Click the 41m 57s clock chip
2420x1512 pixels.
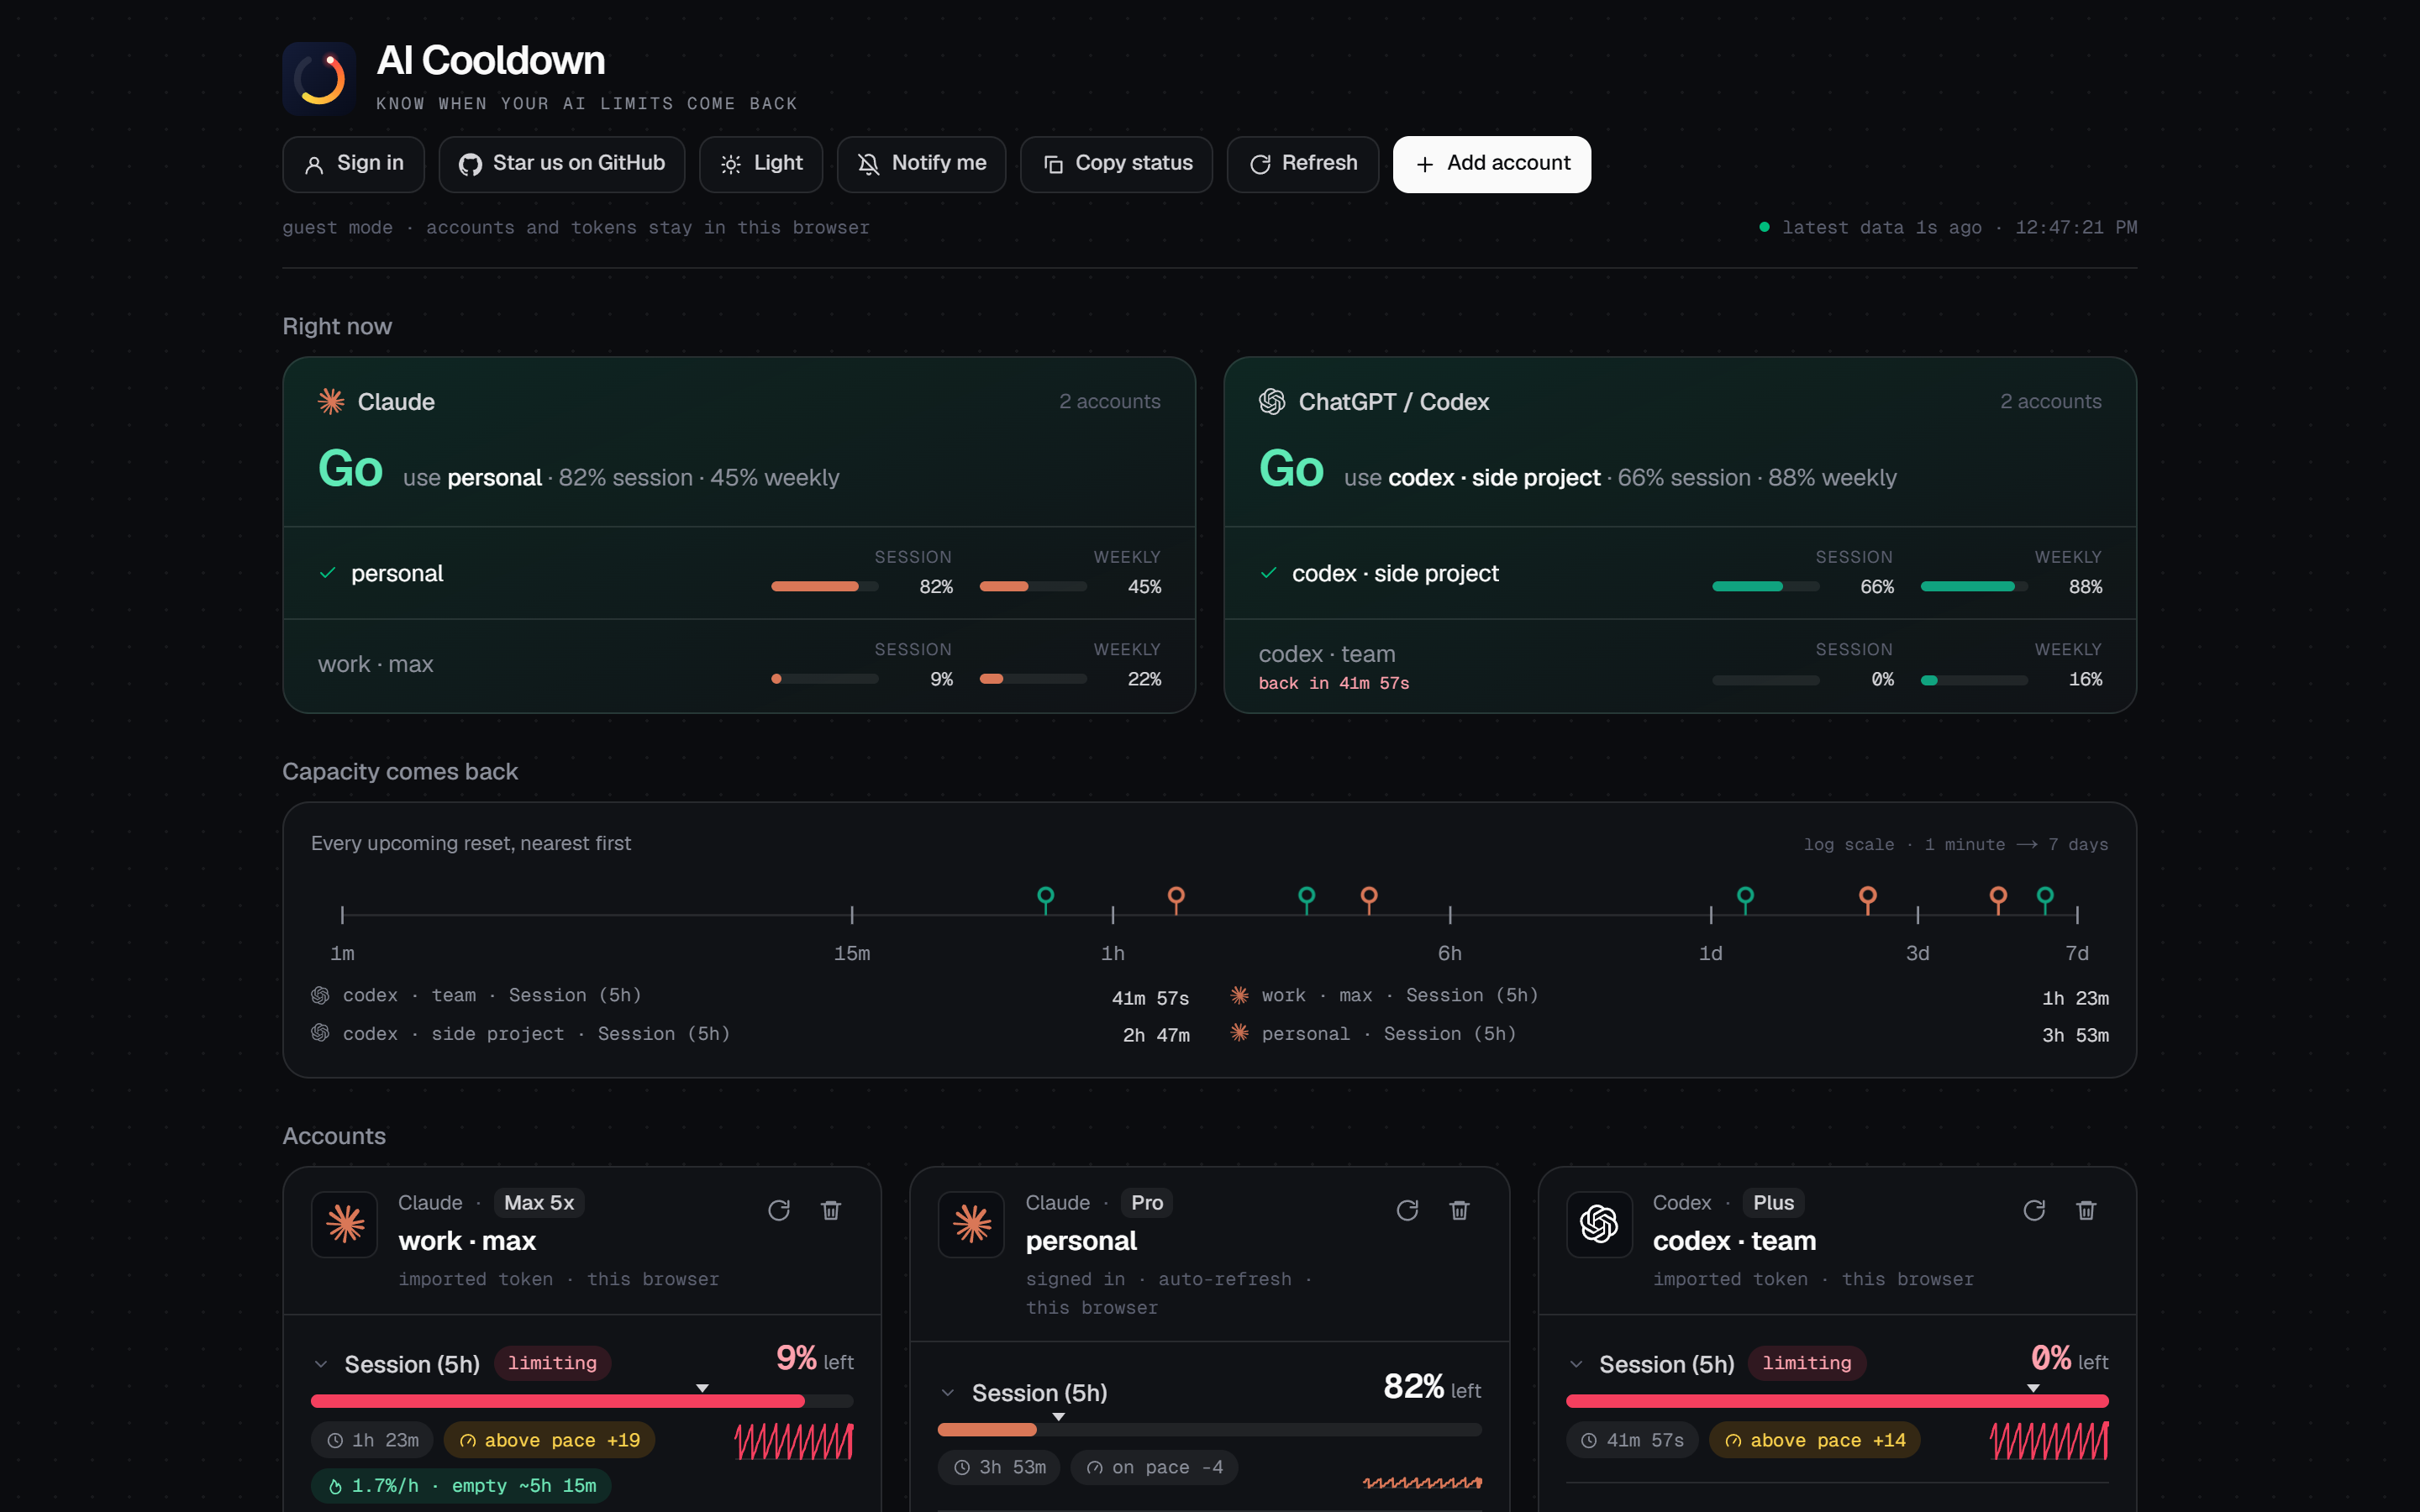[1632, 1440]
